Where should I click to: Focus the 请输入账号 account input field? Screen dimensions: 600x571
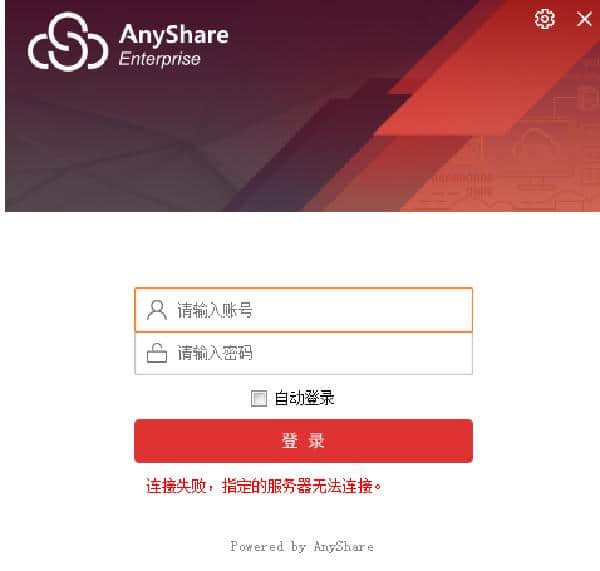[303, 310]
